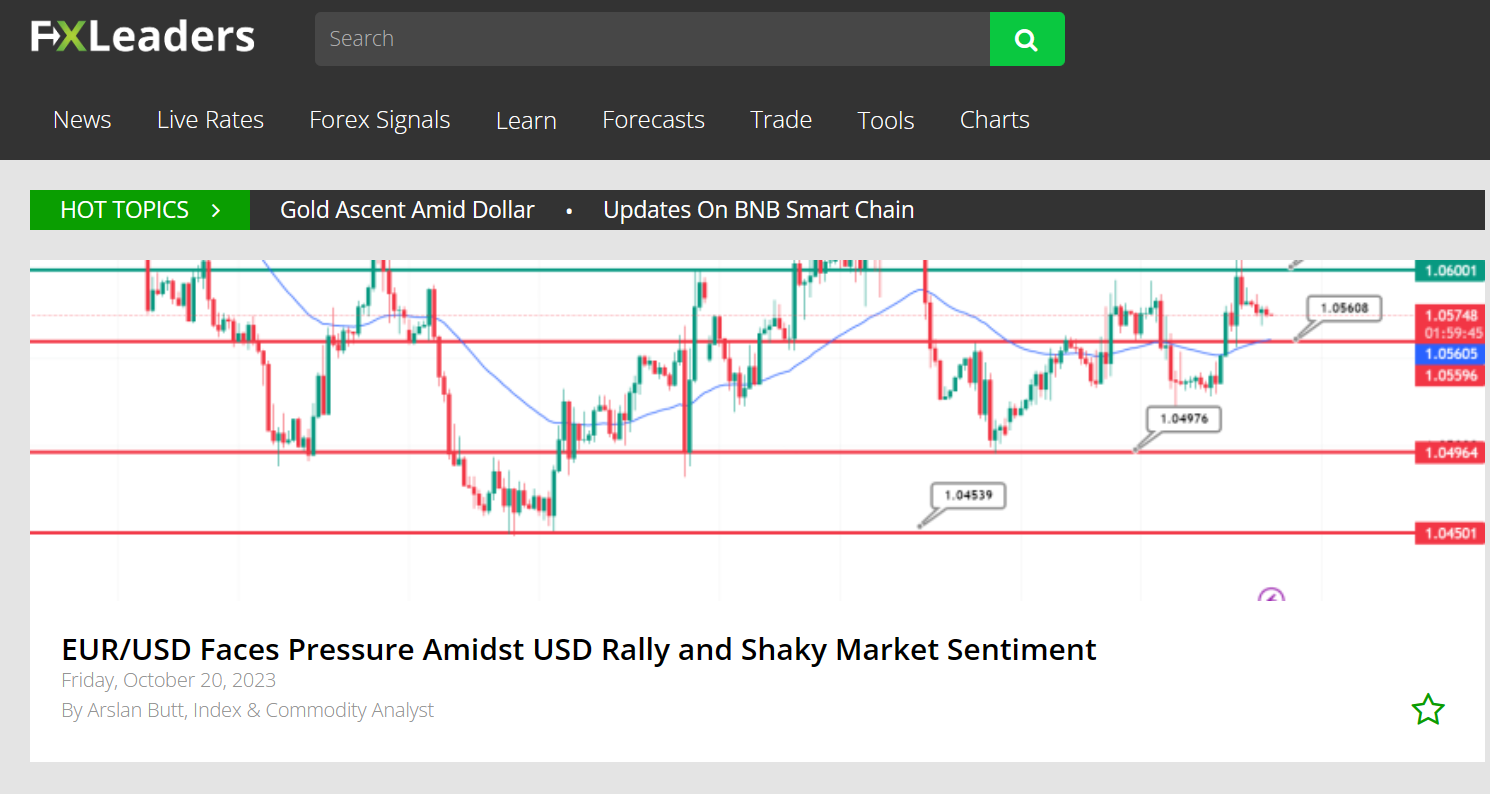Screen dimensions: 1490x794
Task: Select the blue 1.05605 current price label
Action: (x=1448, y=353)
